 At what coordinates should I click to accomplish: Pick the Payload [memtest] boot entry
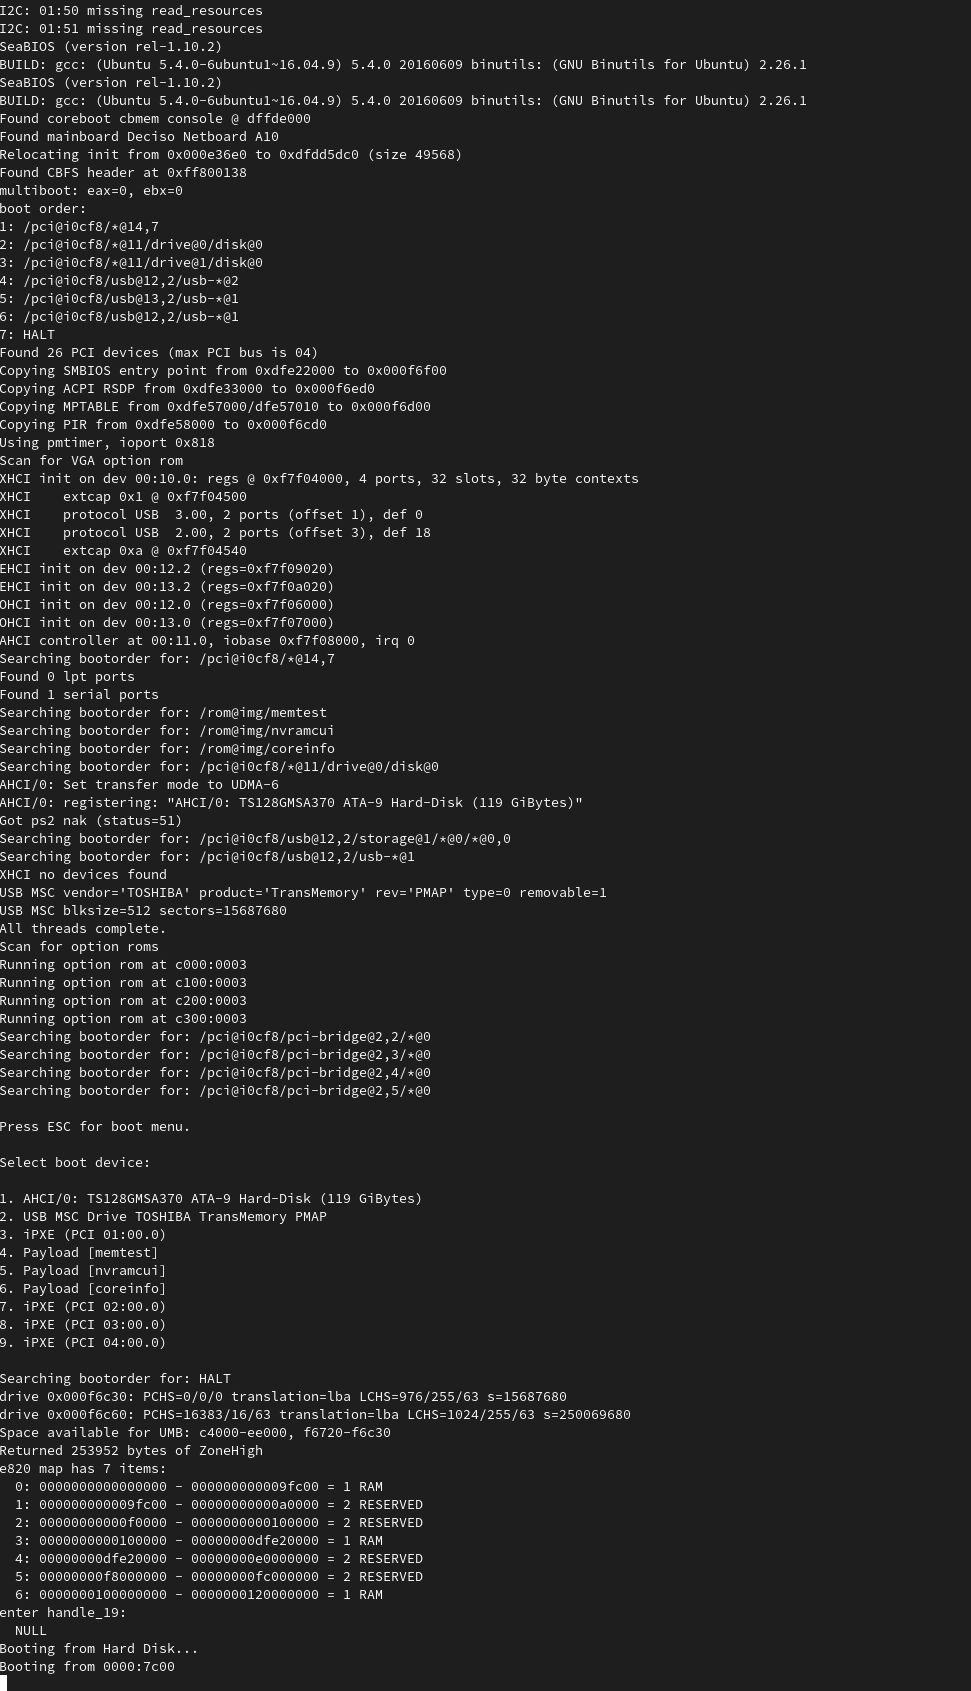pyautogui.click(x=79, y=1252)
